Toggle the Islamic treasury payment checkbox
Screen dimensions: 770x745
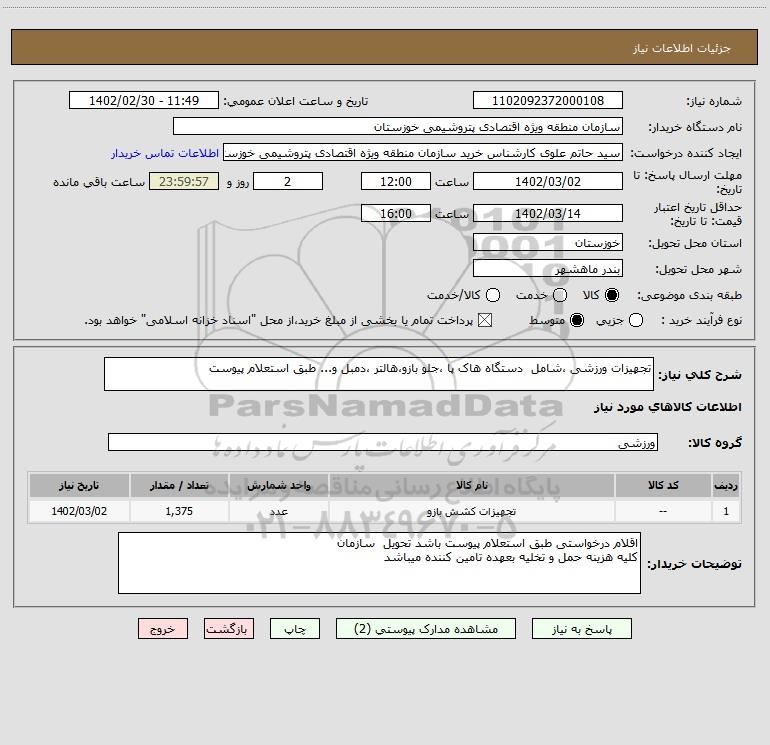[485, 320]
